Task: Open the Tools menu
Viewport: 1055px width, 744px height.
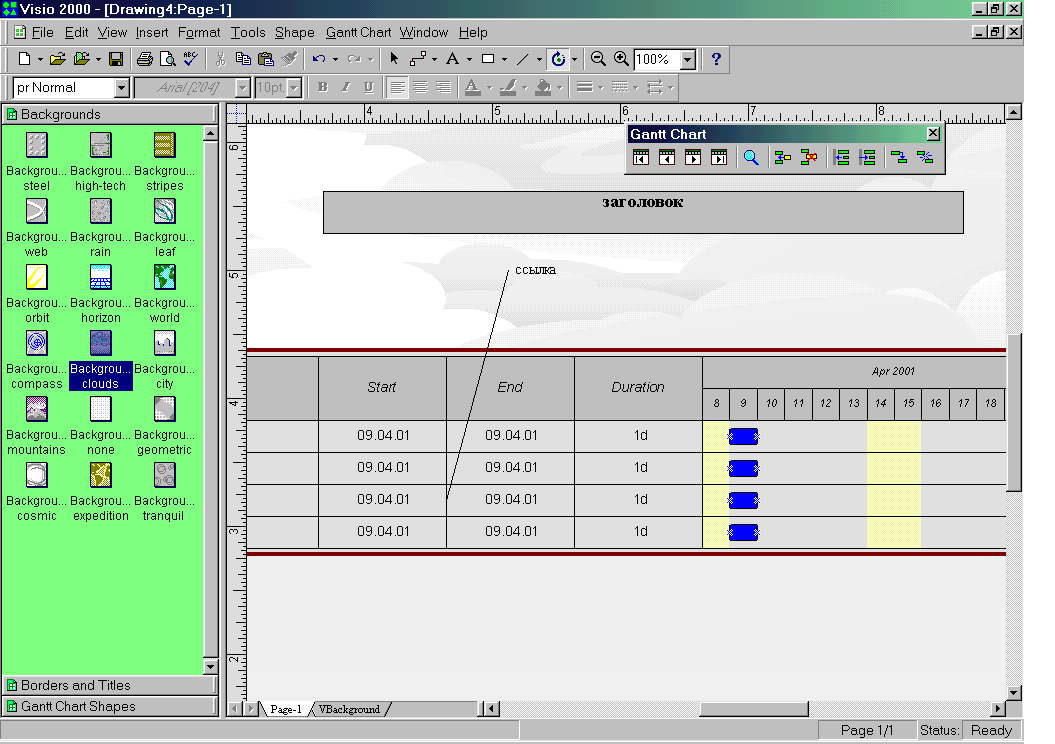Action: point(248,32)
